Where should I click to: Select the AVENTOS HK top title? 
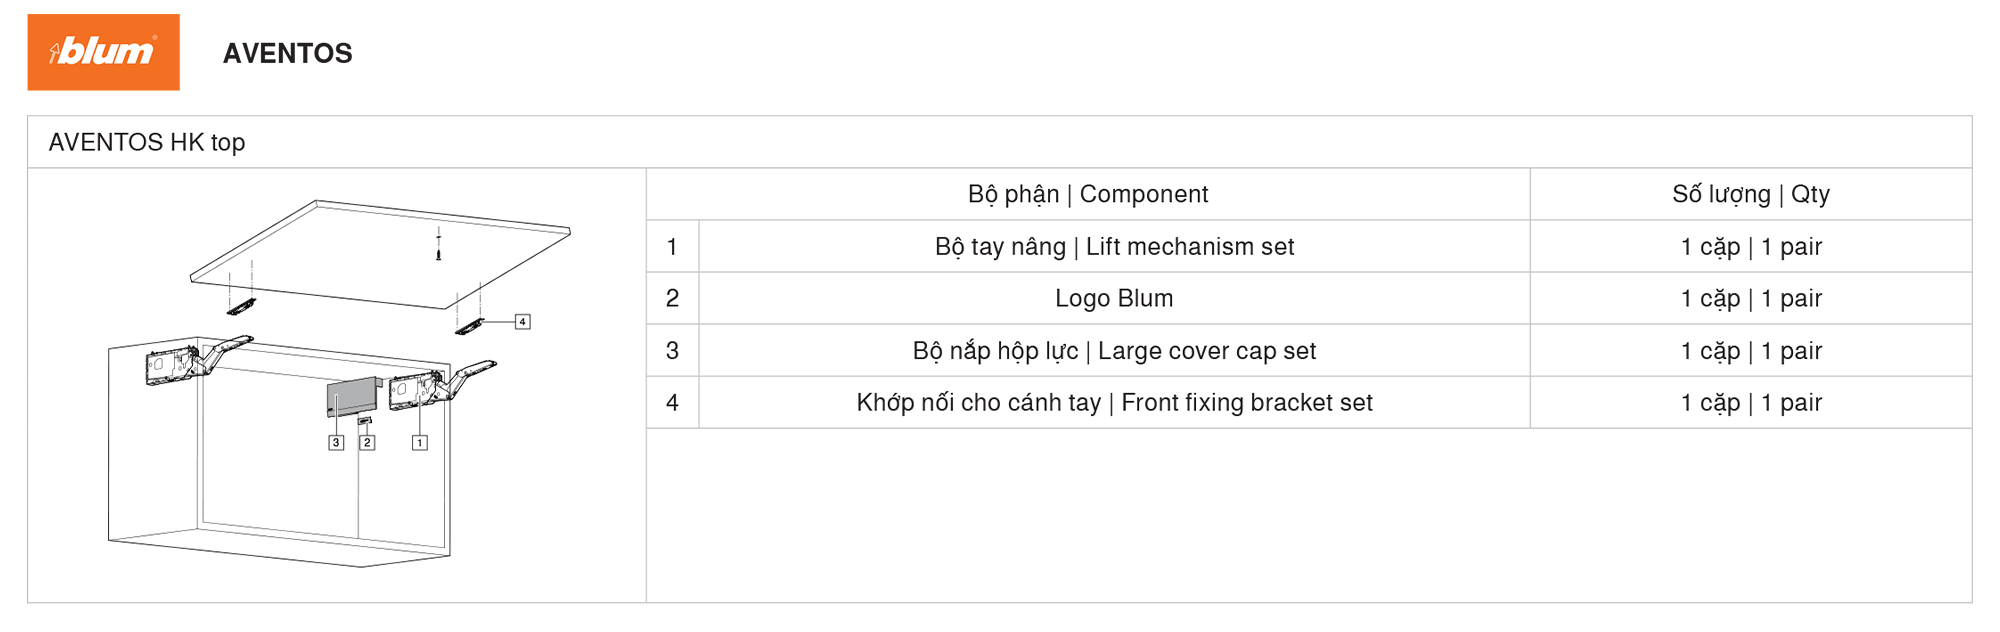point(147,142)
